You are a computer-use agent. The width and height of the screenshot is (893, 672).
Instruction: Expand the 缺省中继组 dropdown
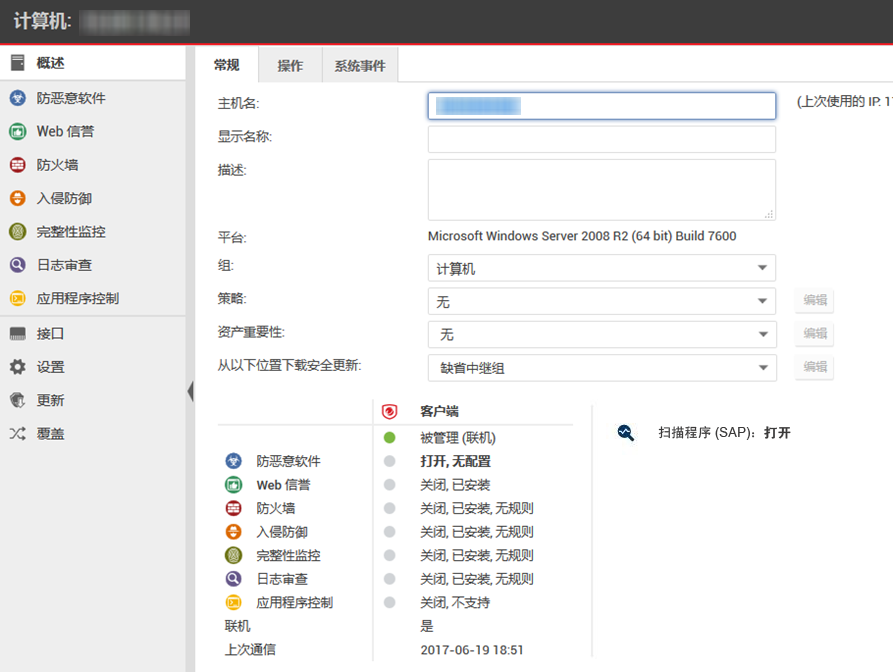click(601, 368)
